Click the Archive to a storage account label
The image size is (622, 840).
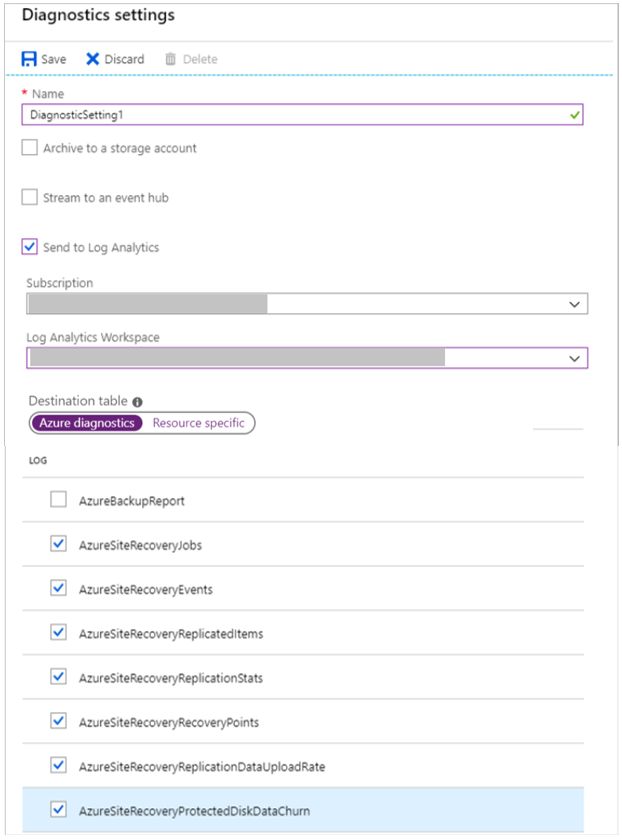[120, 148]
